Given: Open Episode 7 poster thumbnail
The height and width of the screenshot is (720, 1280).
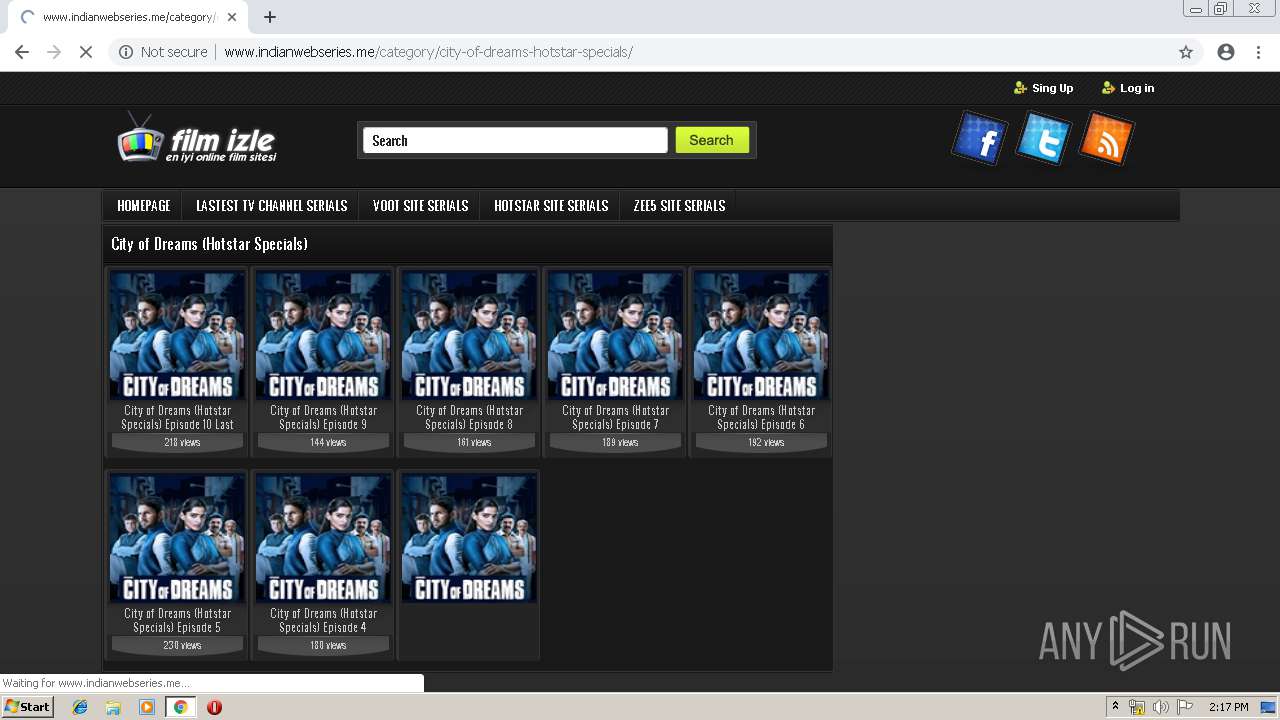Looking at the screenshot, I should pyautogui.click(x=615, y=335).
